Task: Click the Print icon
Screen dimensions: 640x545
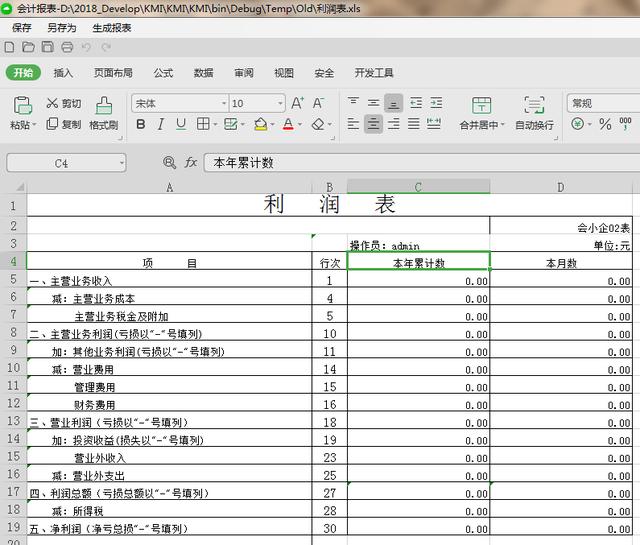Action: pos(67,47)
